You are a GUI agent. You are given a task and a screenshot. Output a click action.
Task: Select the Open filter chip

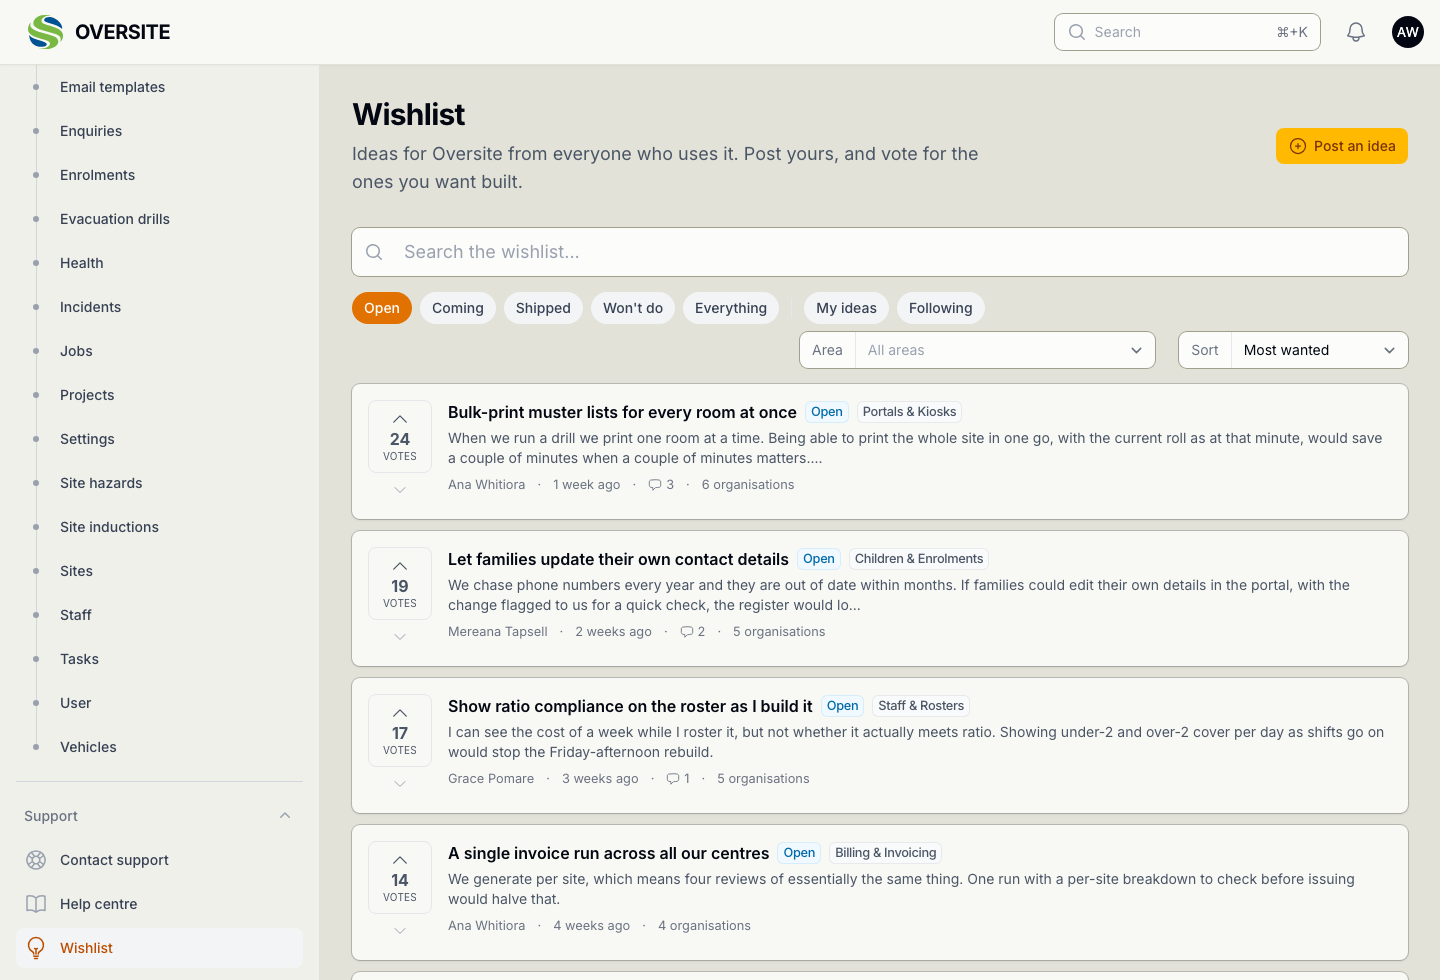pyautogui.click(x=382, y=308)
